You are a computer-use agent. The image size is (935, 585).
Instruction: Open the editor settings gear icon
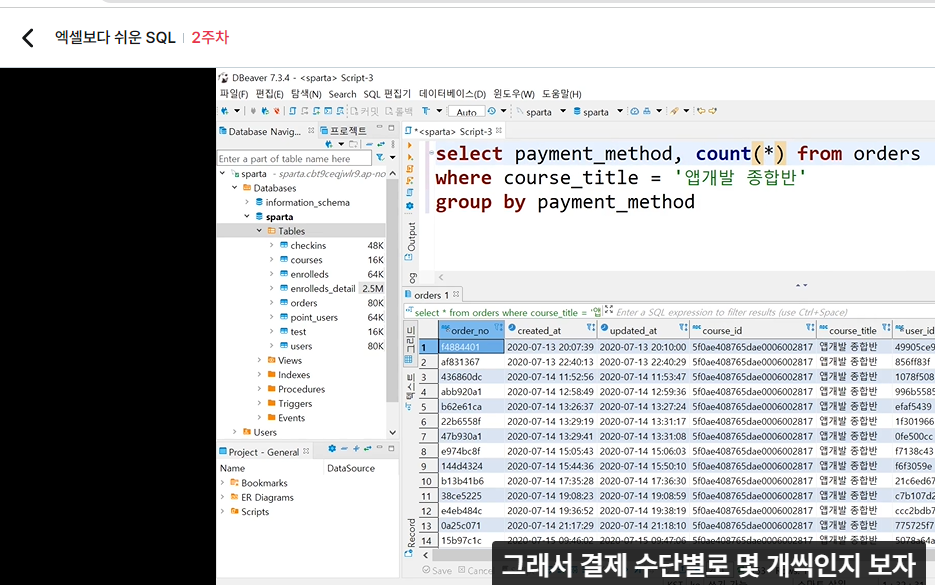click(410, 206)
